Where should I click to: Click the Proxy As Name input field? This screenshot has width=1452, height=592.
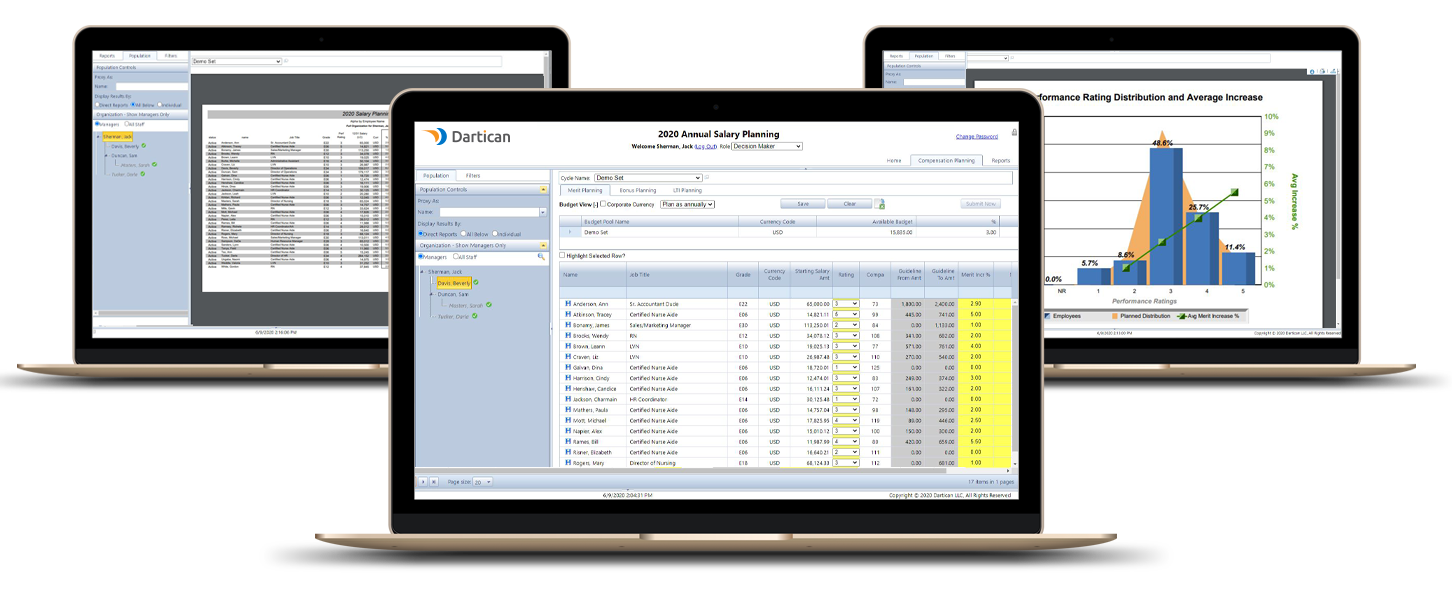490,212
